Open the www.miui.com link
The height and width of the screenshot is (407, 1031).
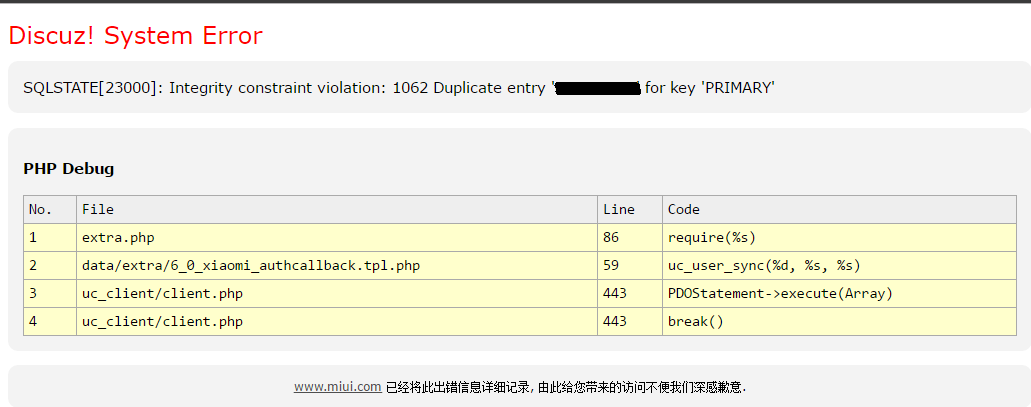coord(337,387)
